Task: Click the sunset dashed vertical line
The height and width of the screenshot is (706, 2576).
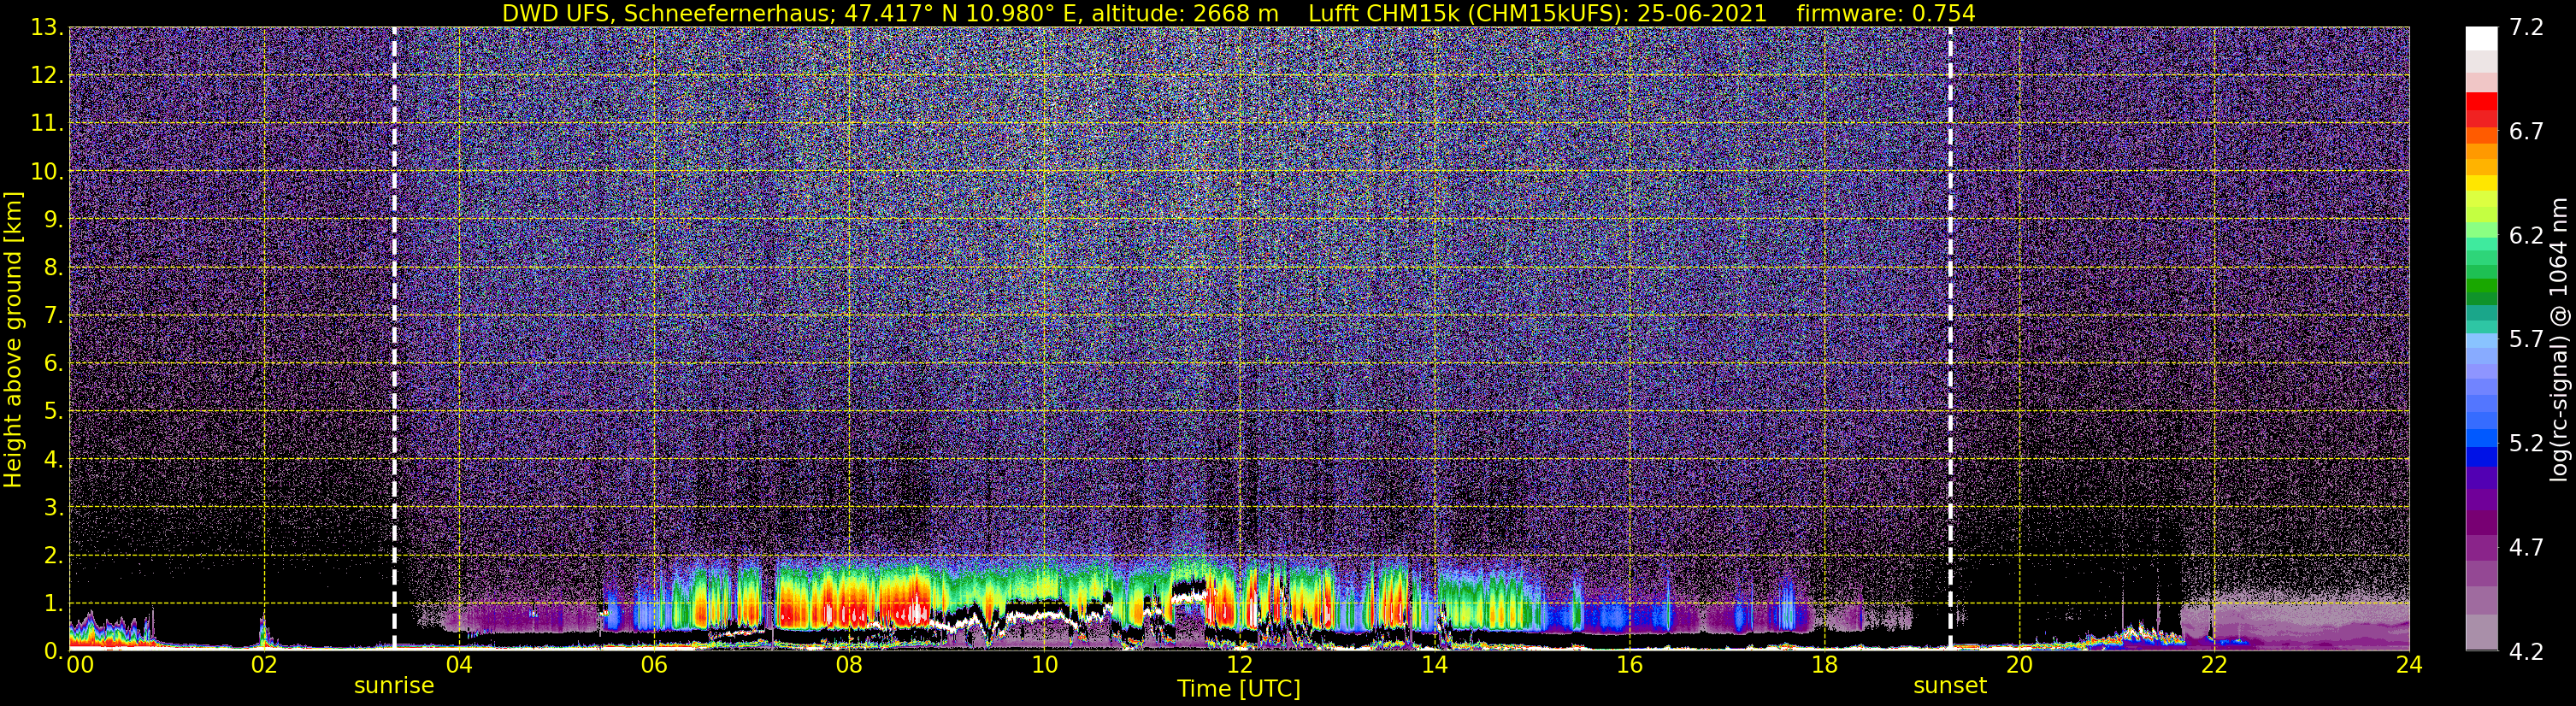Action: click(1950, 338)
